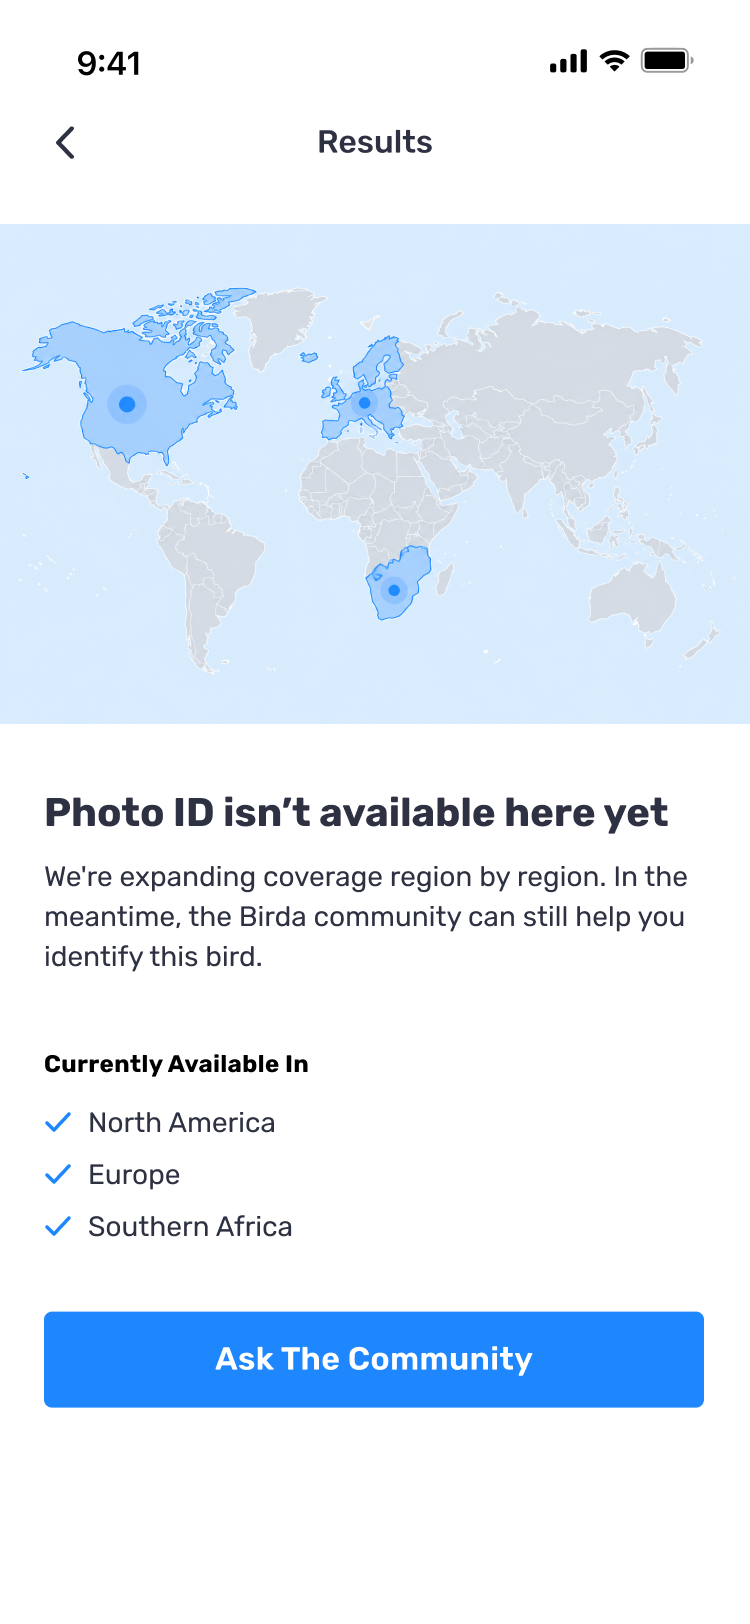Go back using the chevron arrow
750x1624 pixels.
pyautogui.click(x=65, y=143)
